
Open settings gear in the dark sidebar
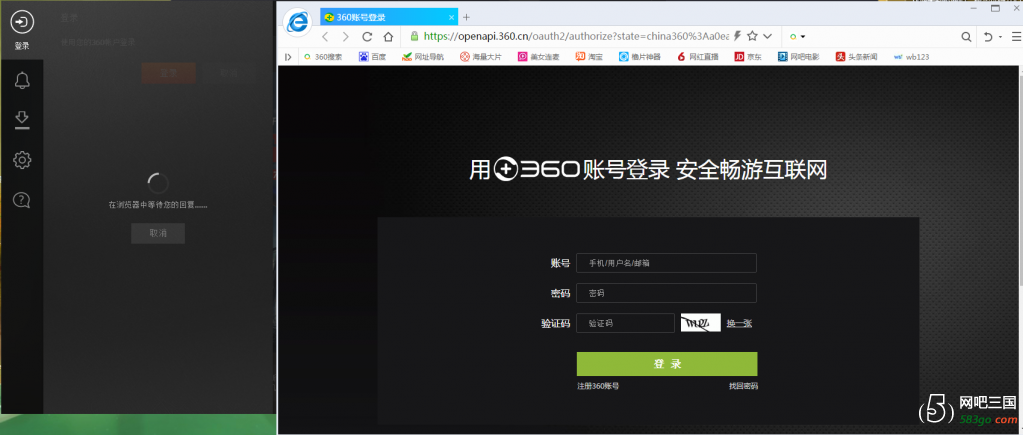pos(22,160)
